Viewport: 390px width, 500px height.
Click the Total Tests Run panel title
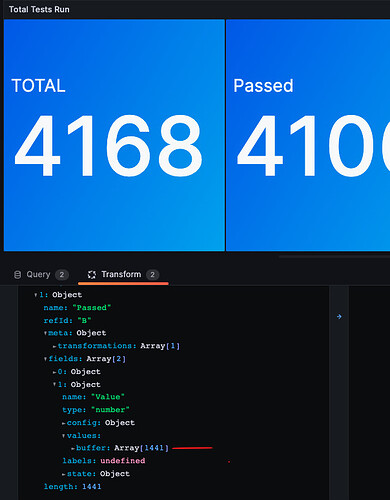pos(39,9)
